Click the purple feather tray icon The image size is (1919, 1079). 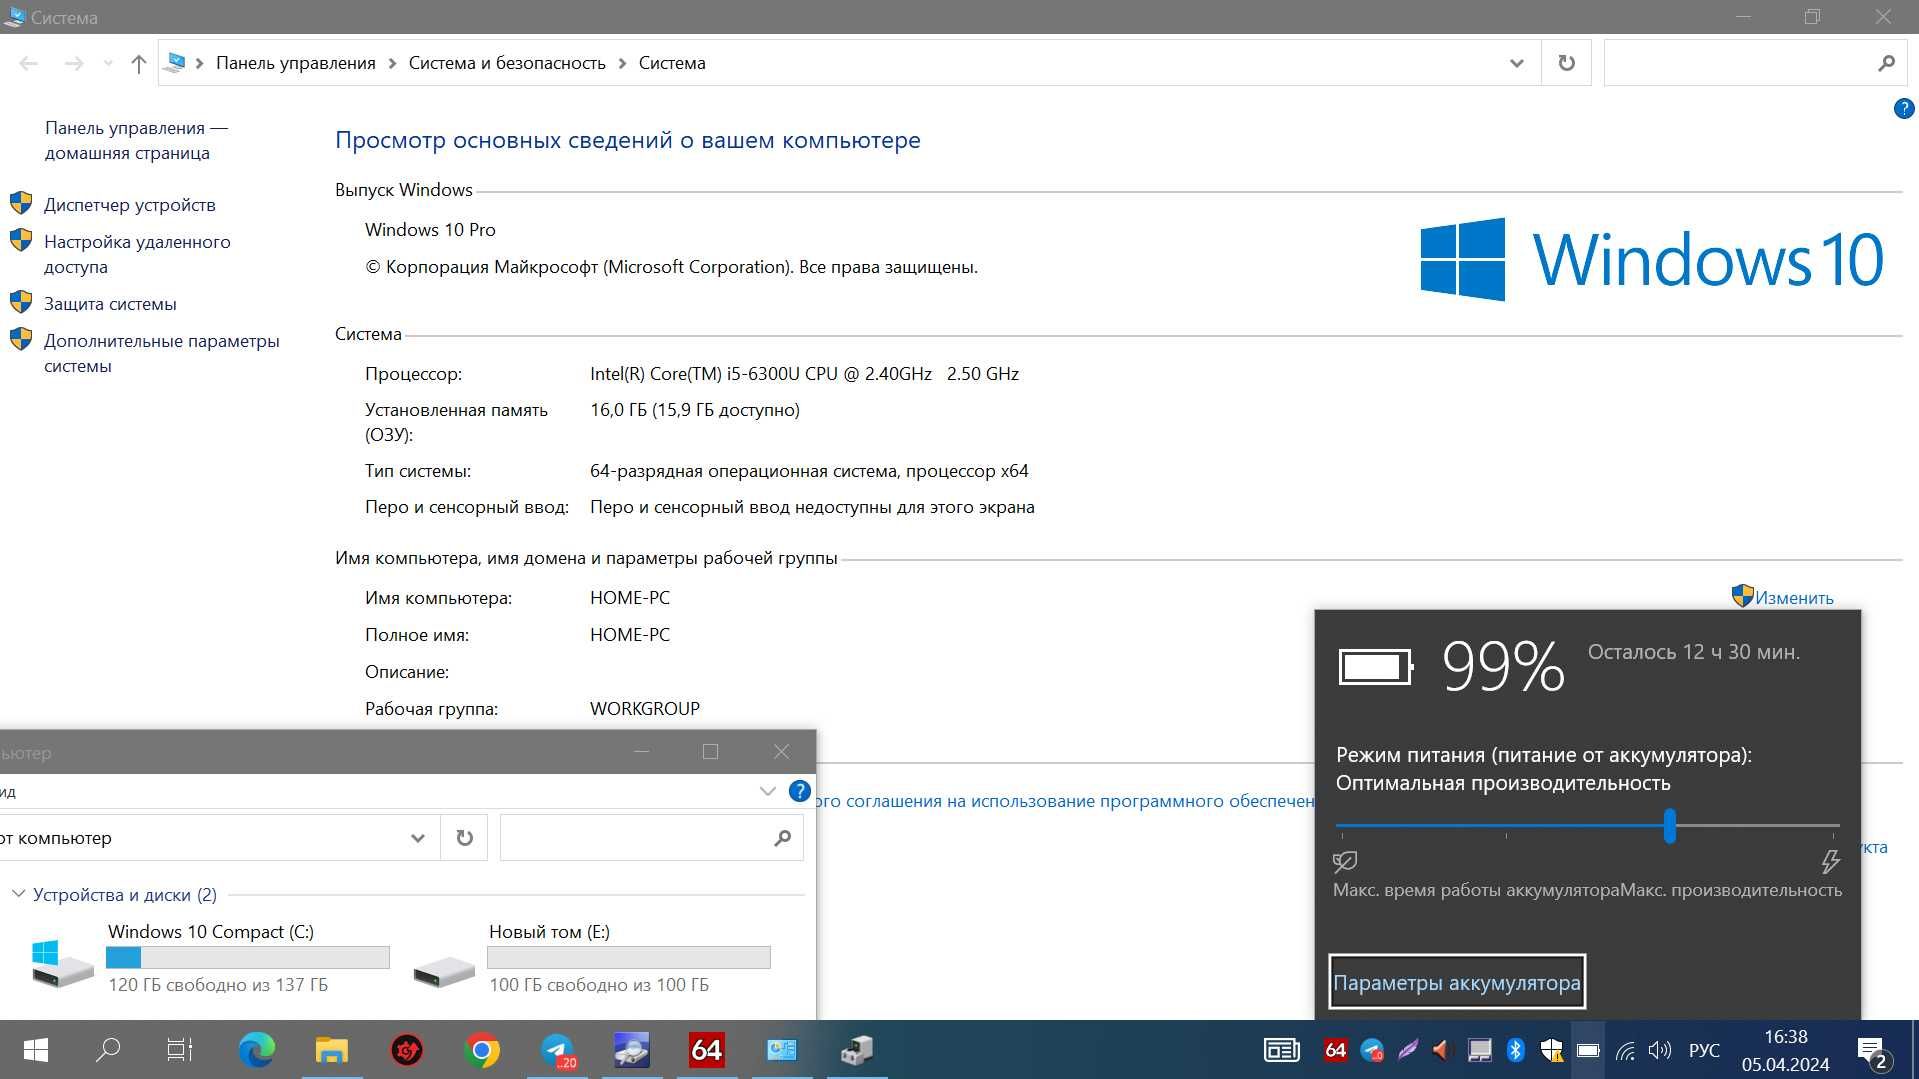1408,1050
